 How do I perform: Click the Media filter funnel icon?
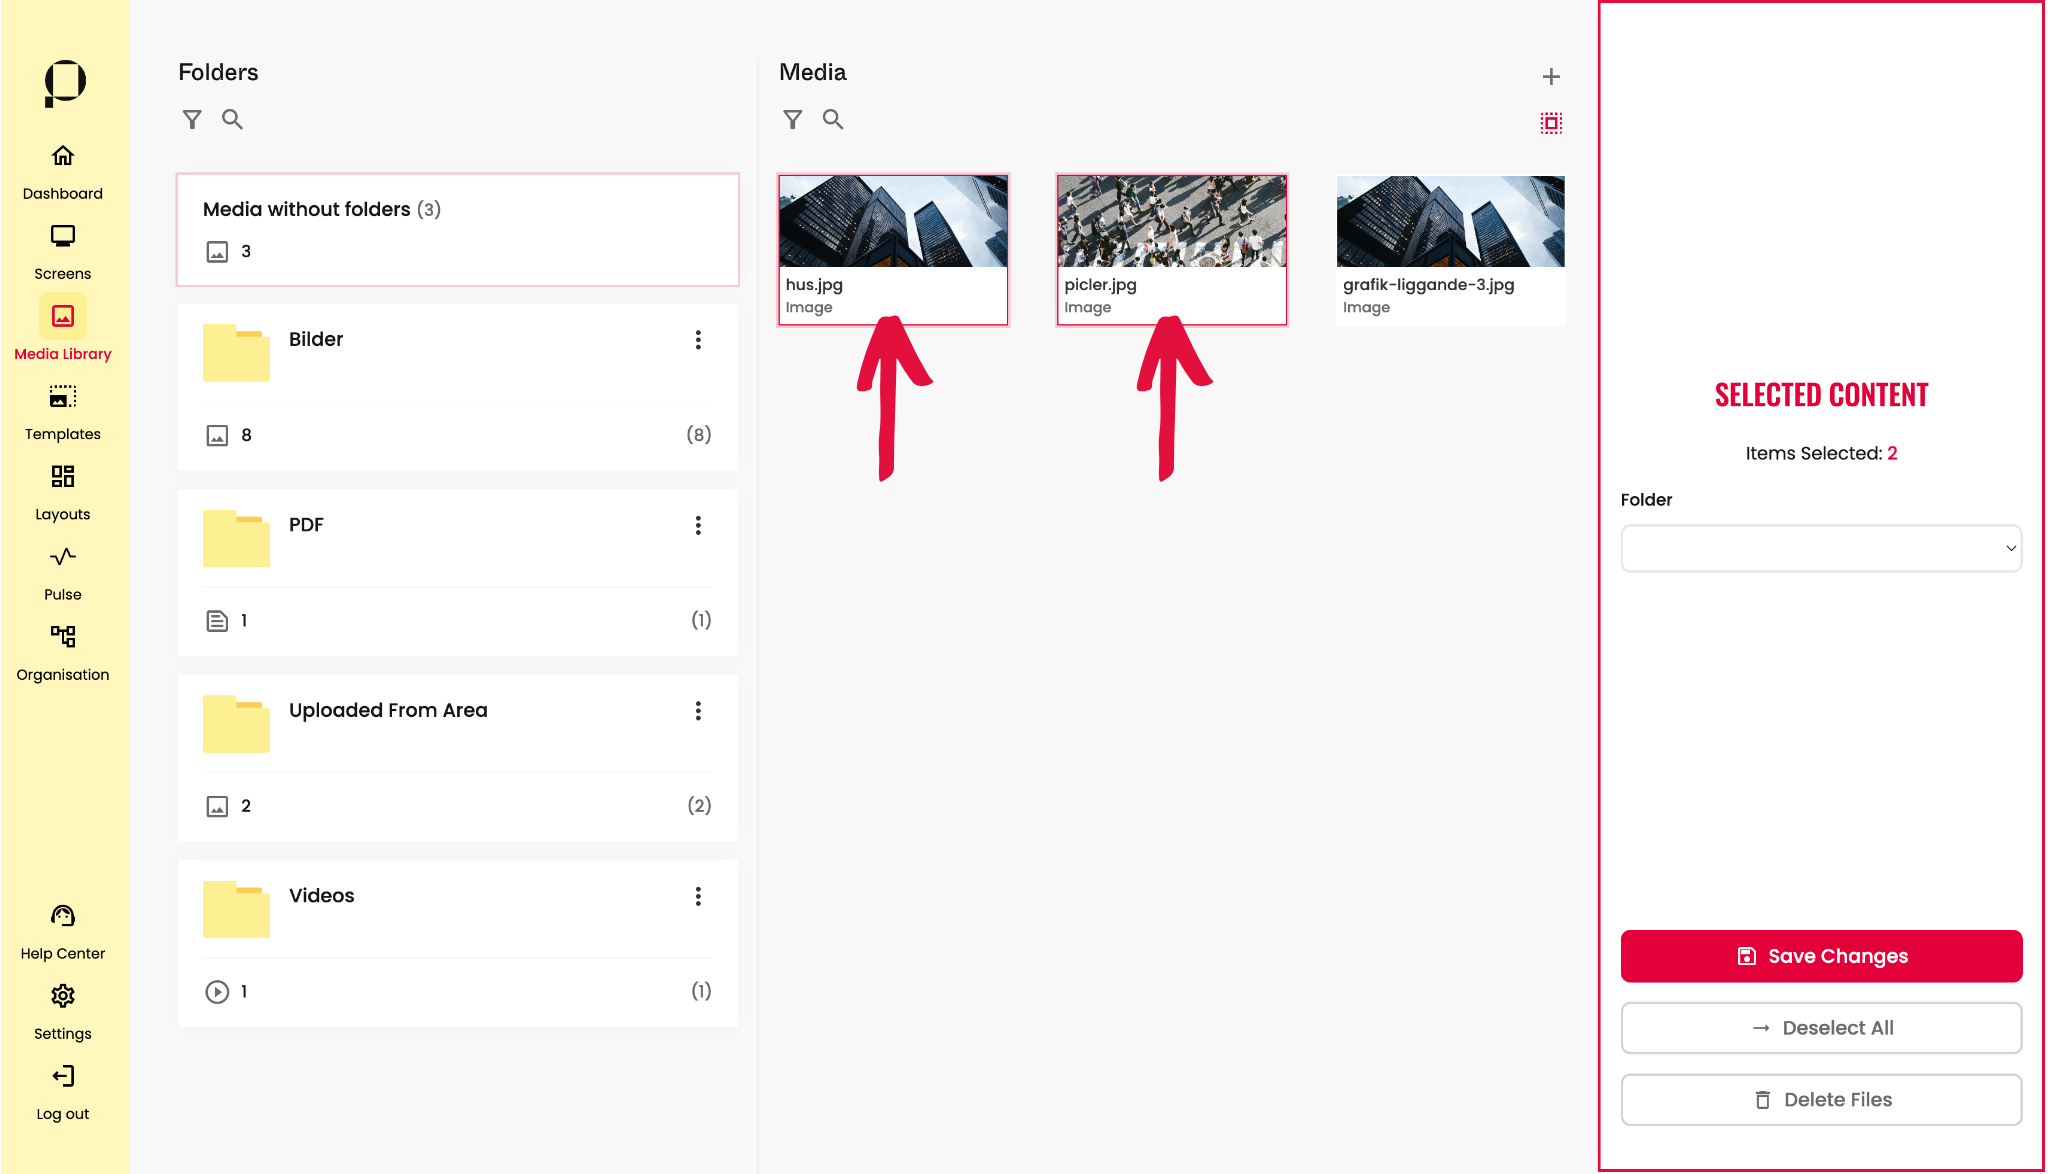pyautogui.click(x=793, y=120)
